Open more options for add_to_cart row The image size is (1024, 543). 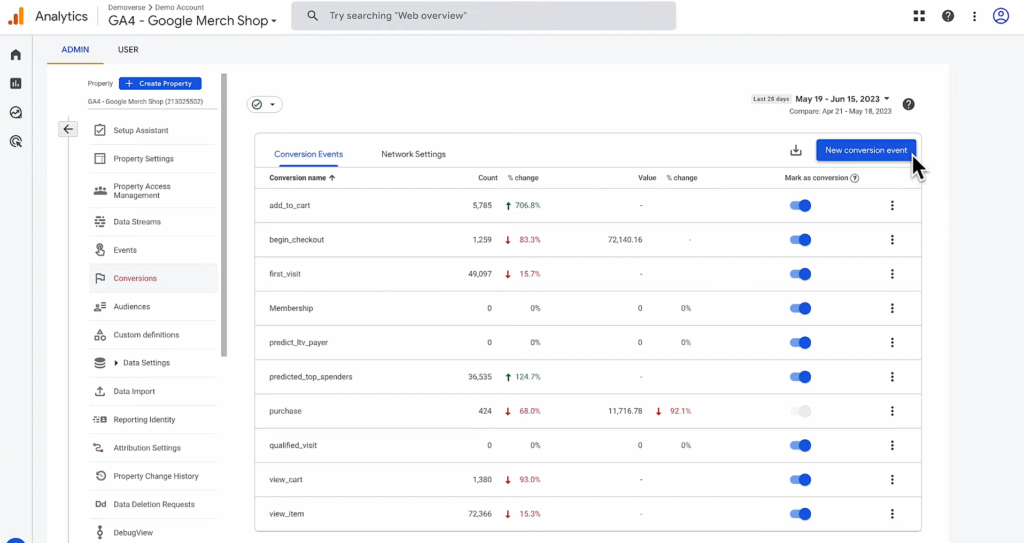pos(892,205)
